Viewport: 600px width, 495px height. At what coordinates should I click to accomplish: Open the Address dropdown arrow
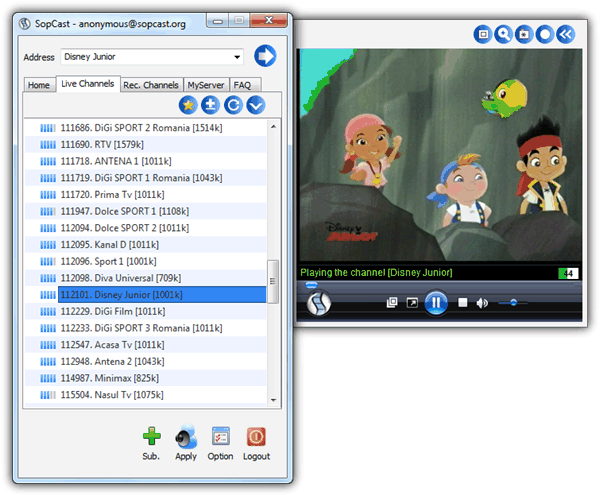click(x=237, y=57)
